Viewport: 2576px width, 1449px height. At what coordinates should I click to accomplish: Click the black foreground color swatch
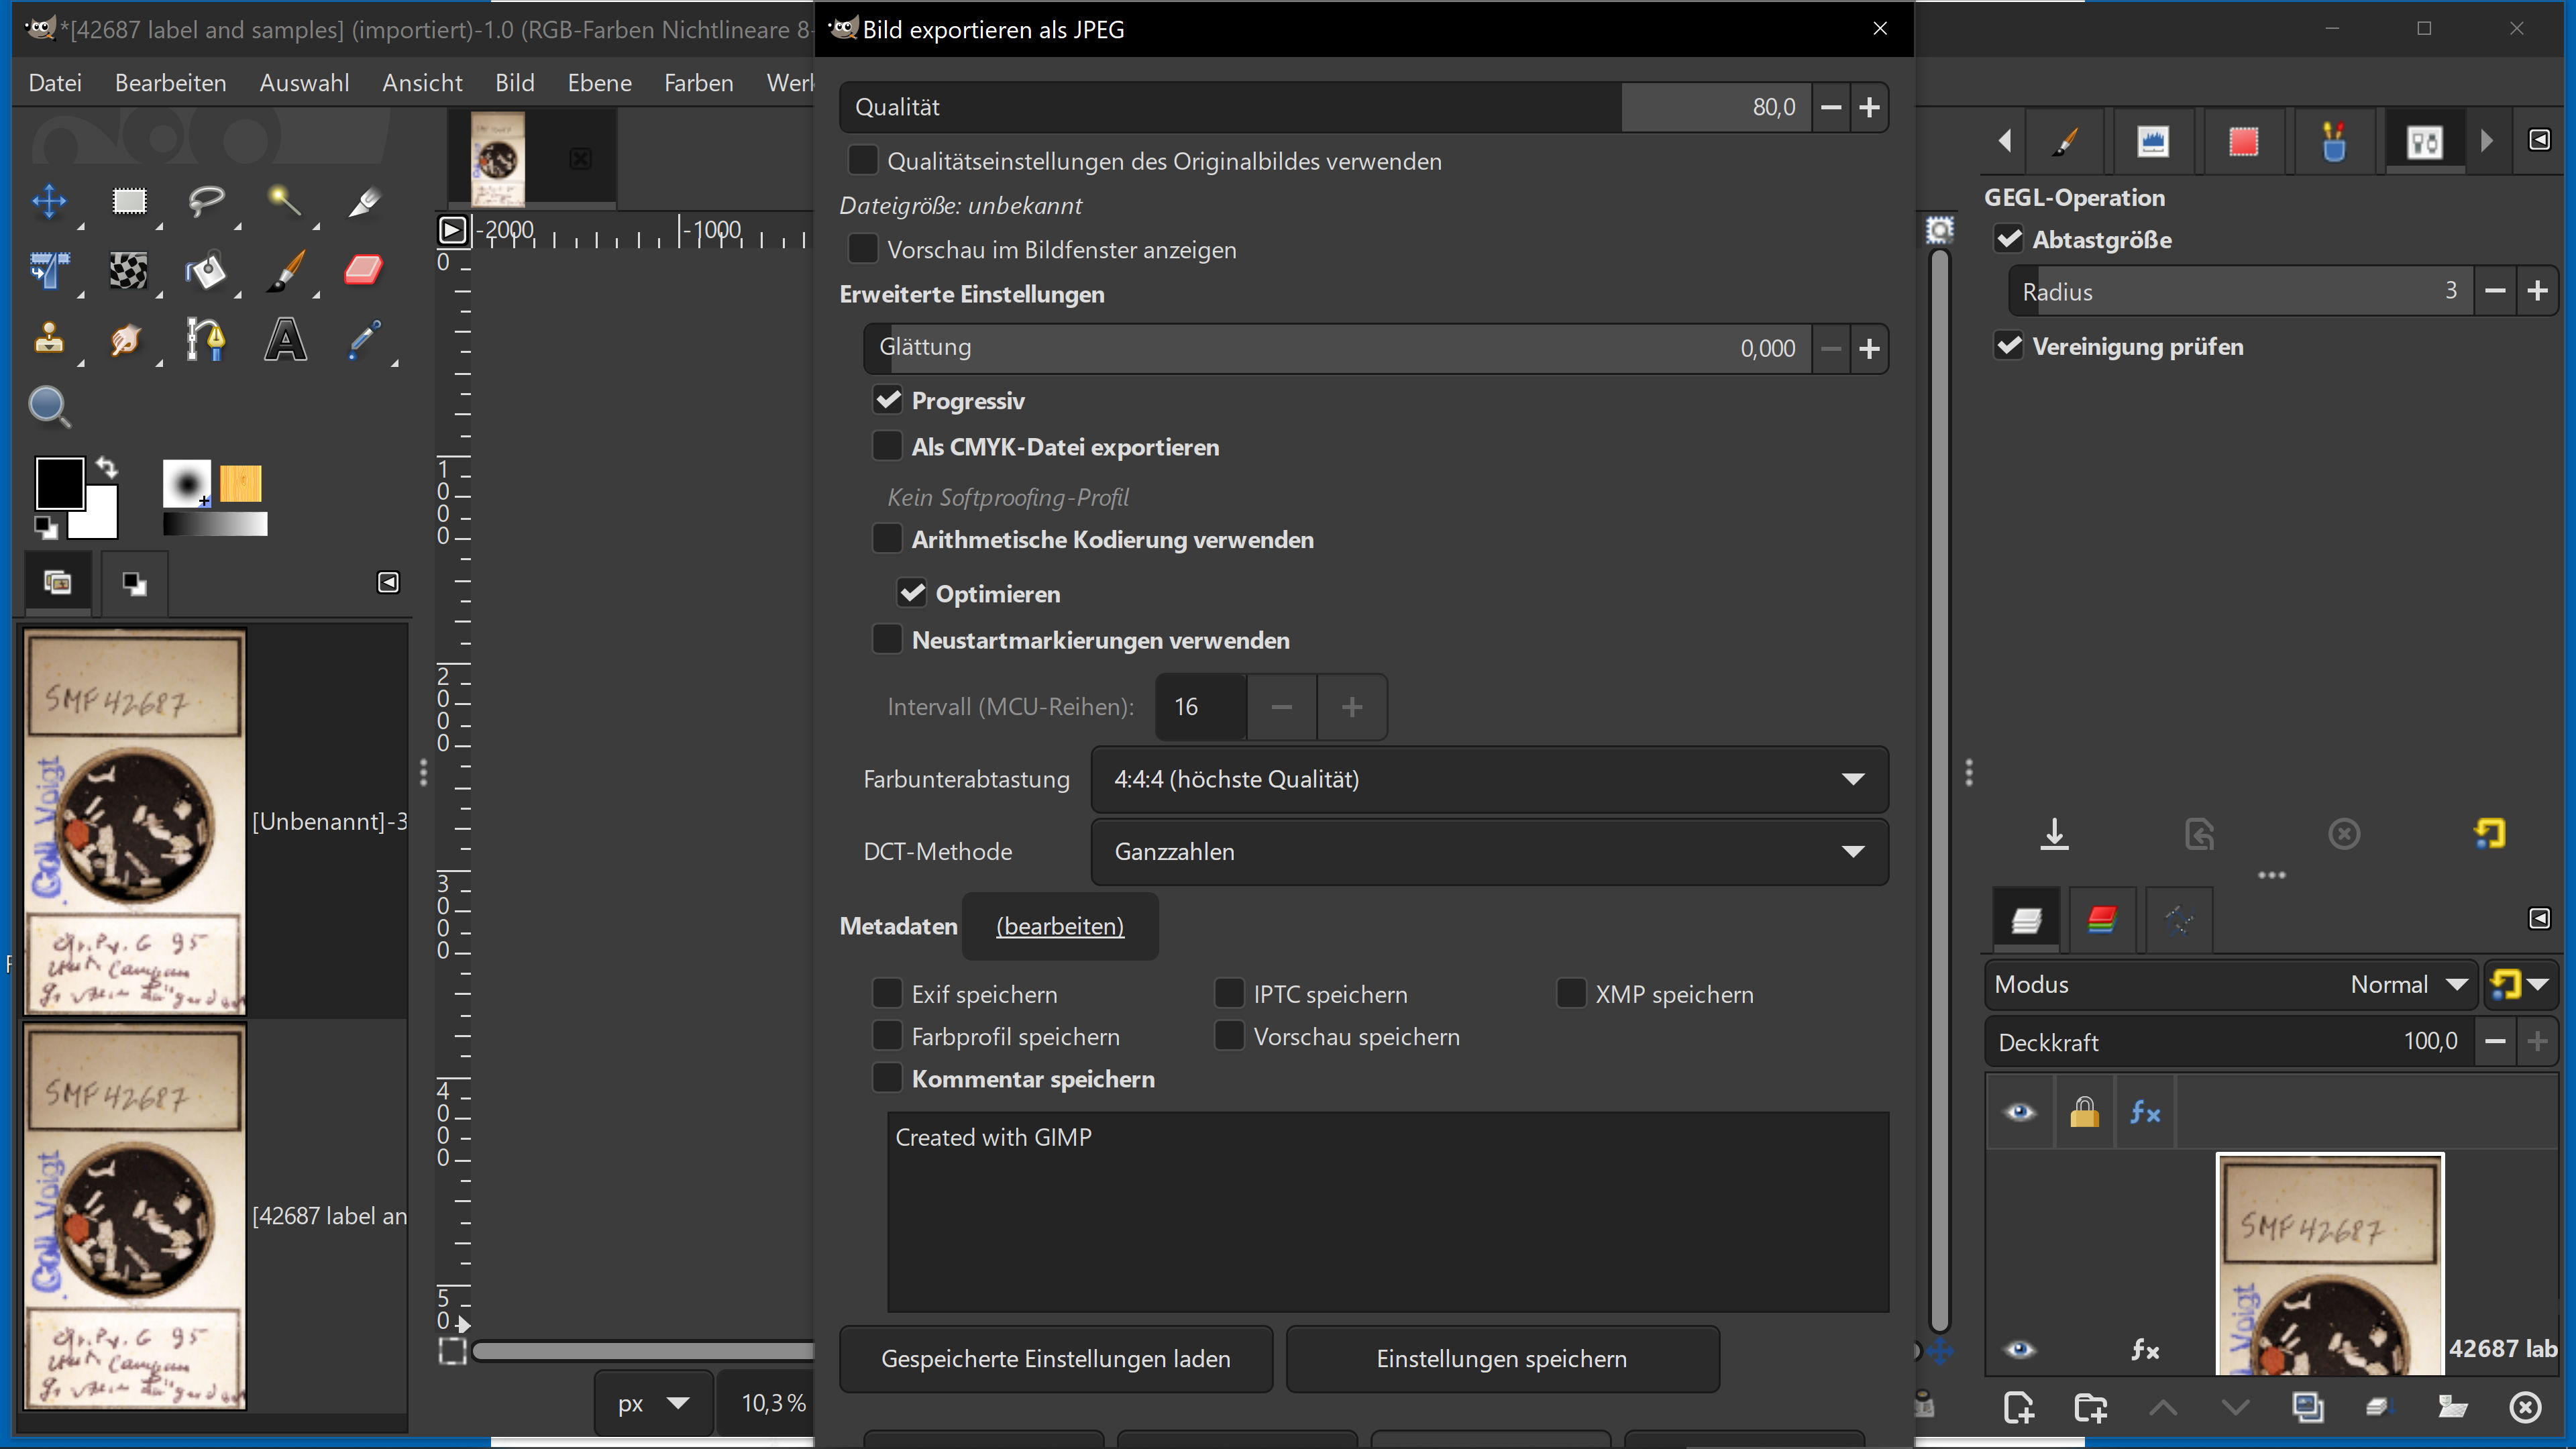[x=59, y=484]
